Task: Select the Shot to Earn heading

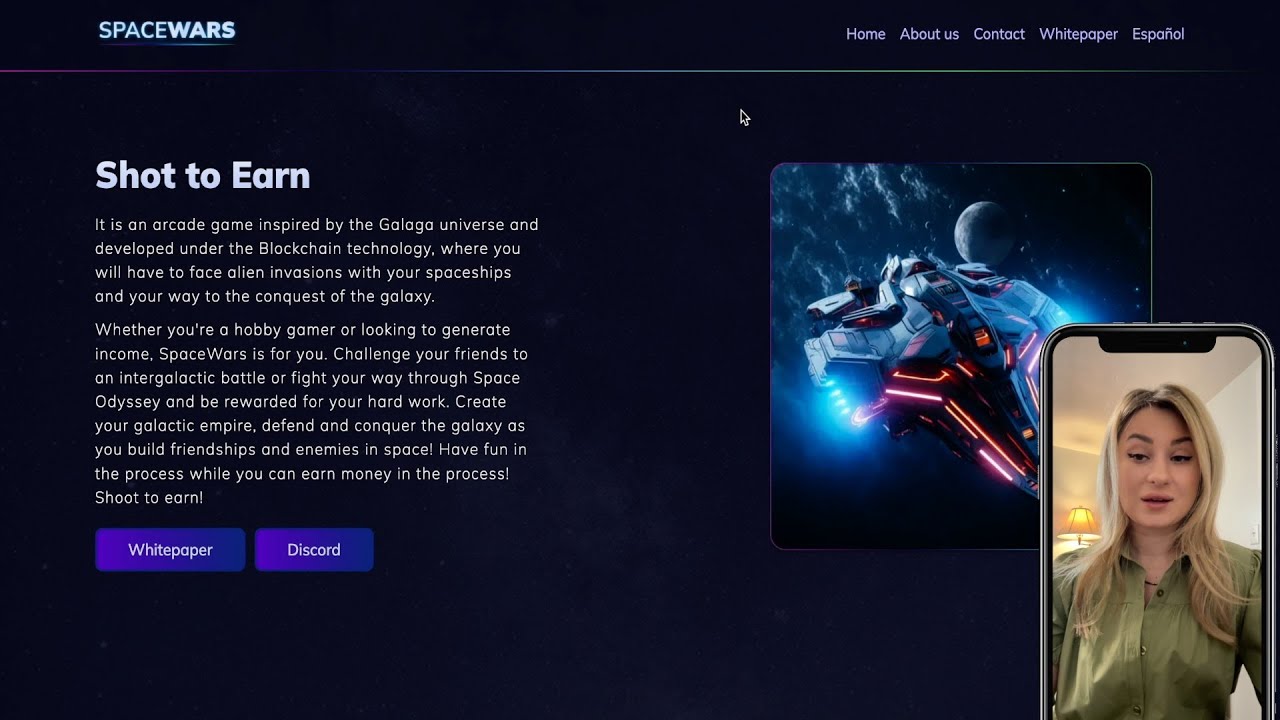Action: 203,175
